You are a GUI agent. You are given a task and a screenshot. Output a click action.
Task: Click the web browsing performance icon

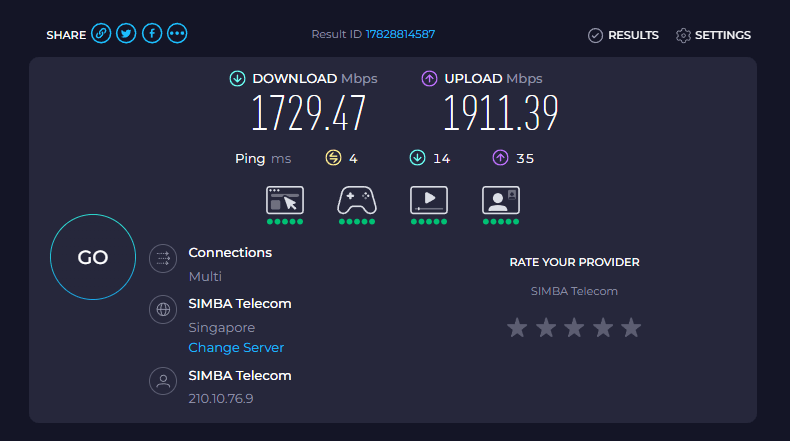pos(285,200)
